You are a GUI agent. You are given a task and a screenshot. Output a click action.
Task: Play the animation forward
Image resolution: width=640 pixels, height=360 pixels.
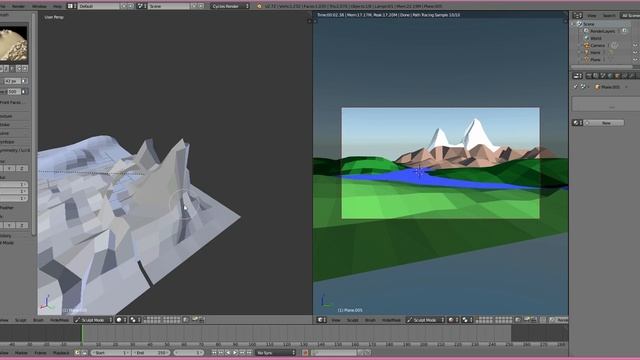[235, 353]
